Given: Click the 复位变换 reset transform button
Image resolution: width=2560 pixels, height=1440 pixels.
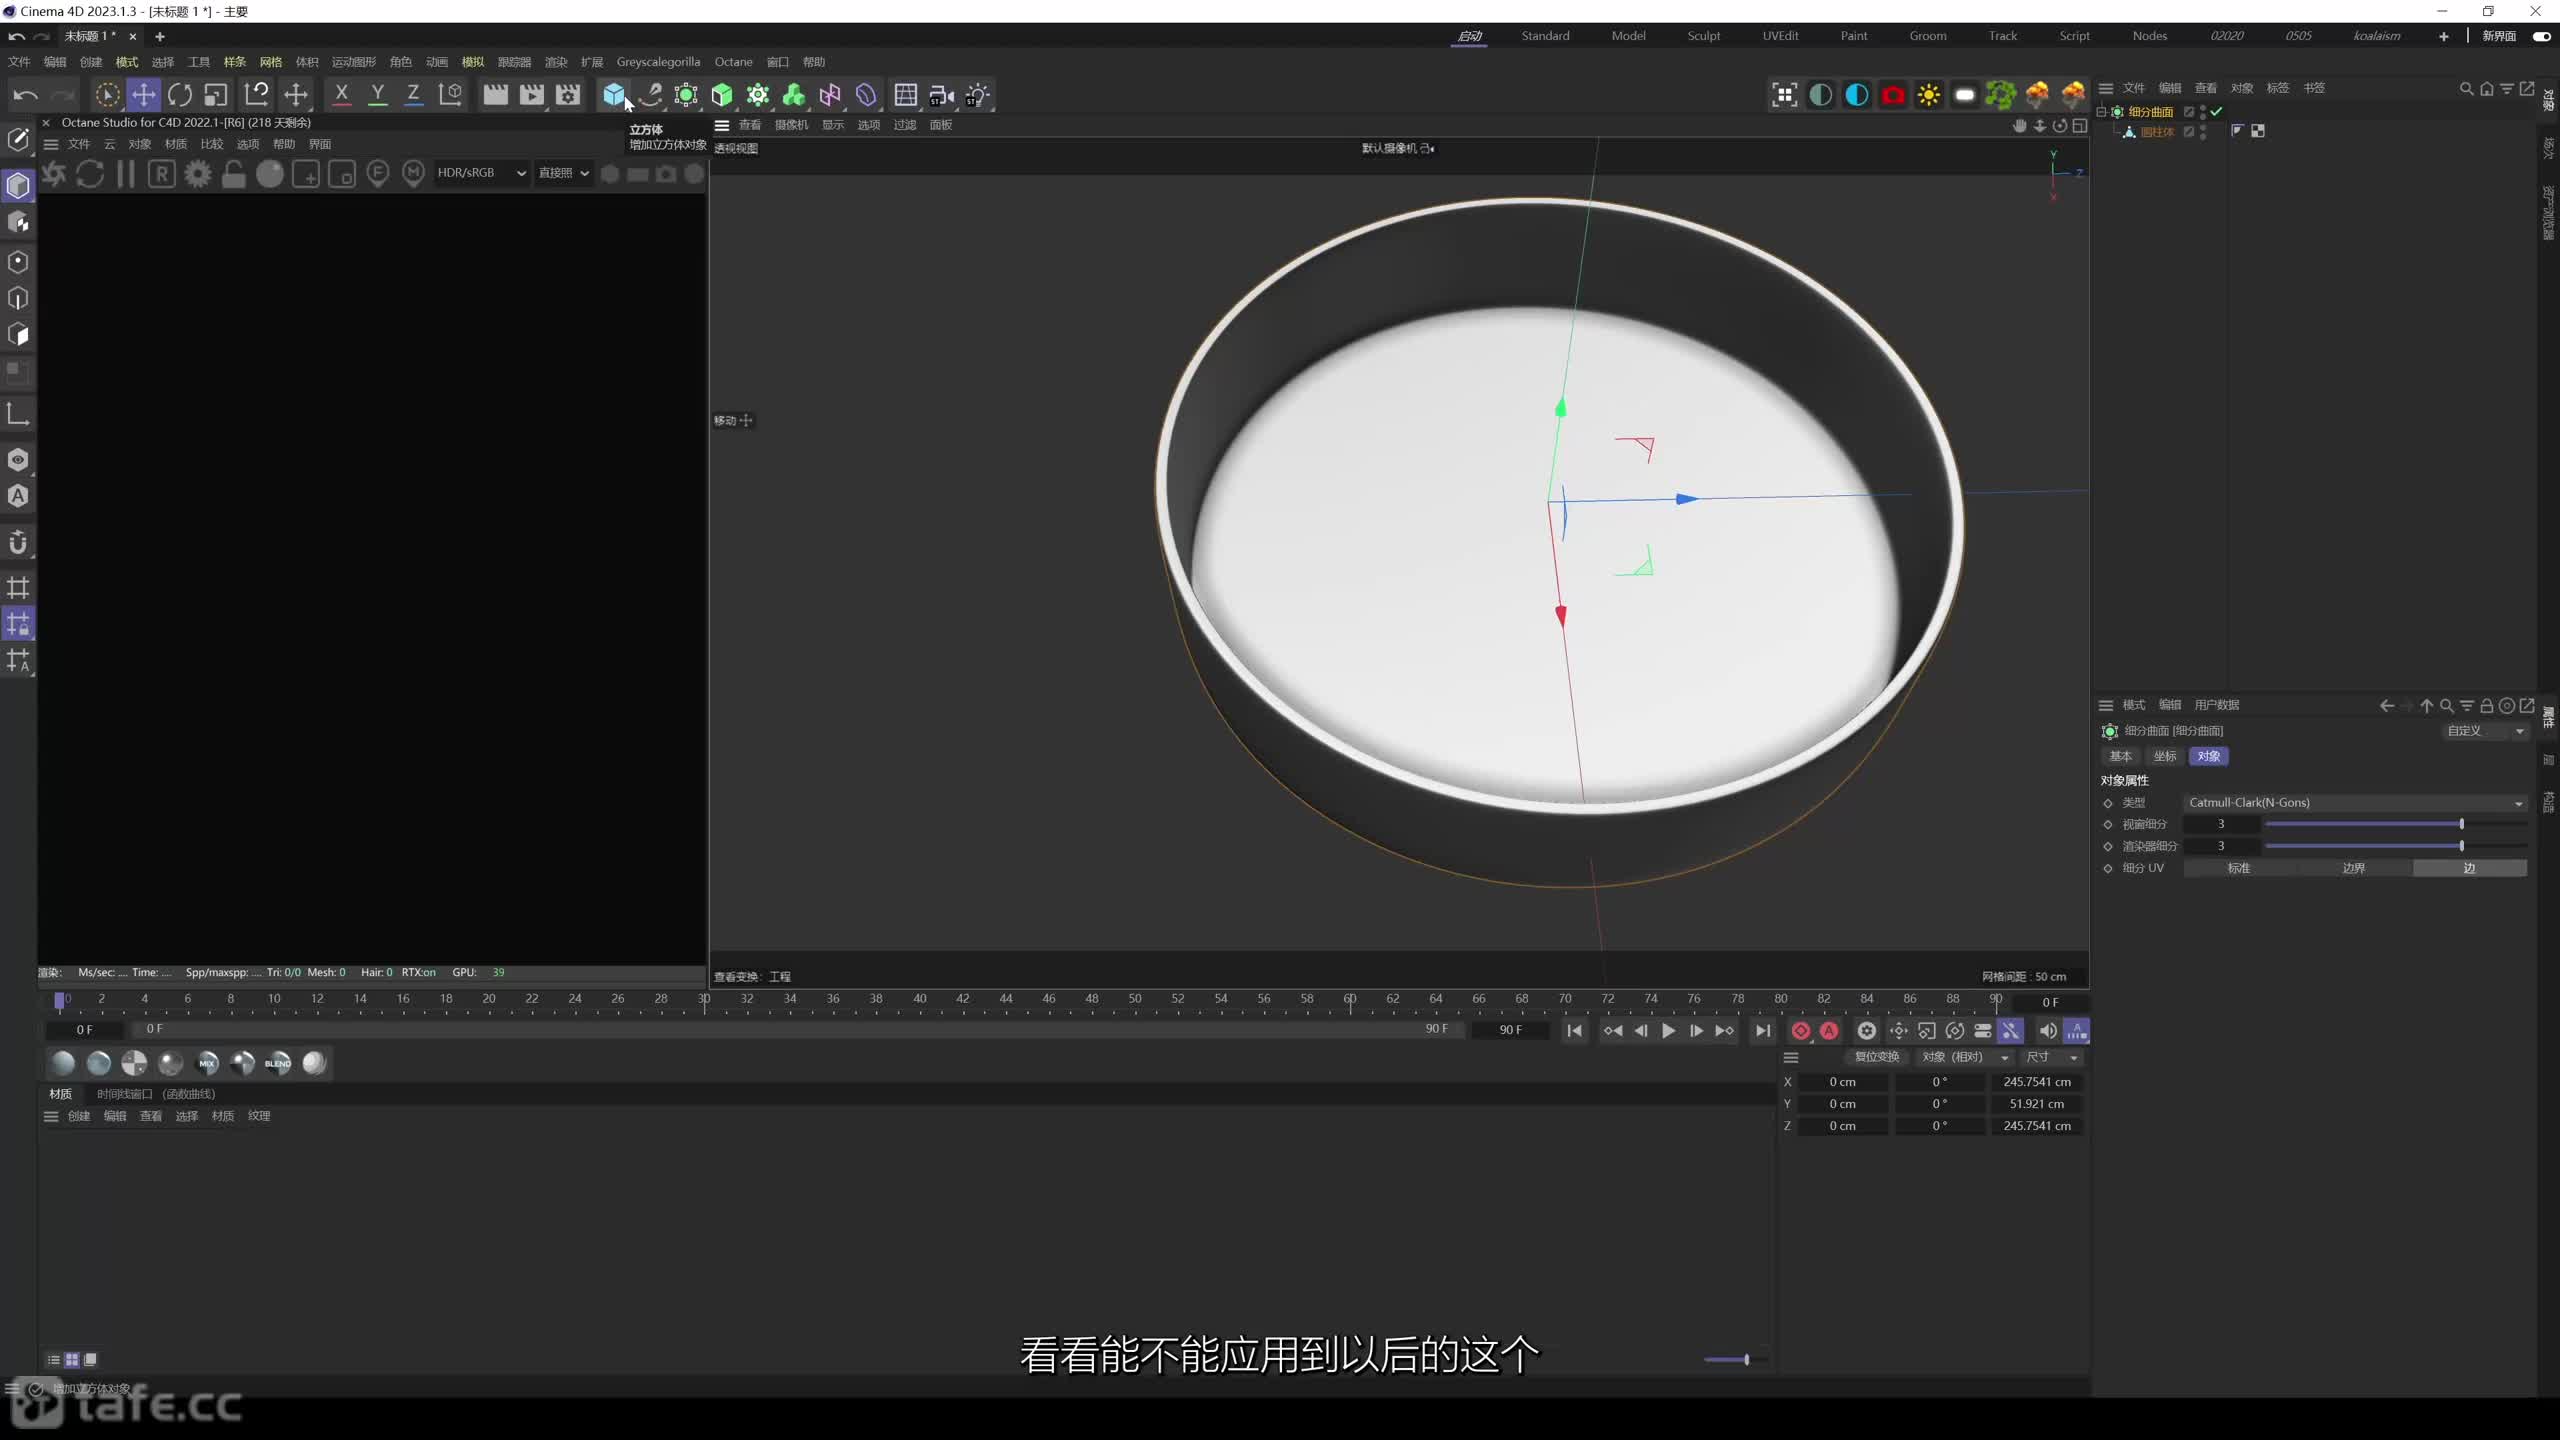Looking at the screenshot, I should click(x=1876, y=1057).
